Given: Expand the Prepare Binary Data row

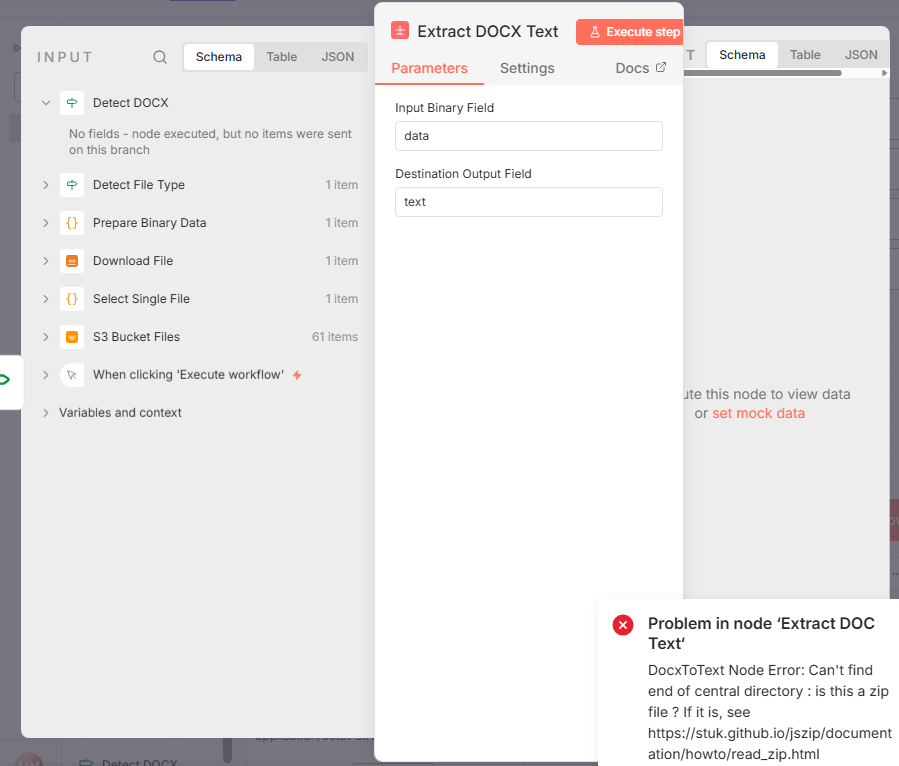Looking at the screenshot, I should pyautogui.click(x=46, y=222).
